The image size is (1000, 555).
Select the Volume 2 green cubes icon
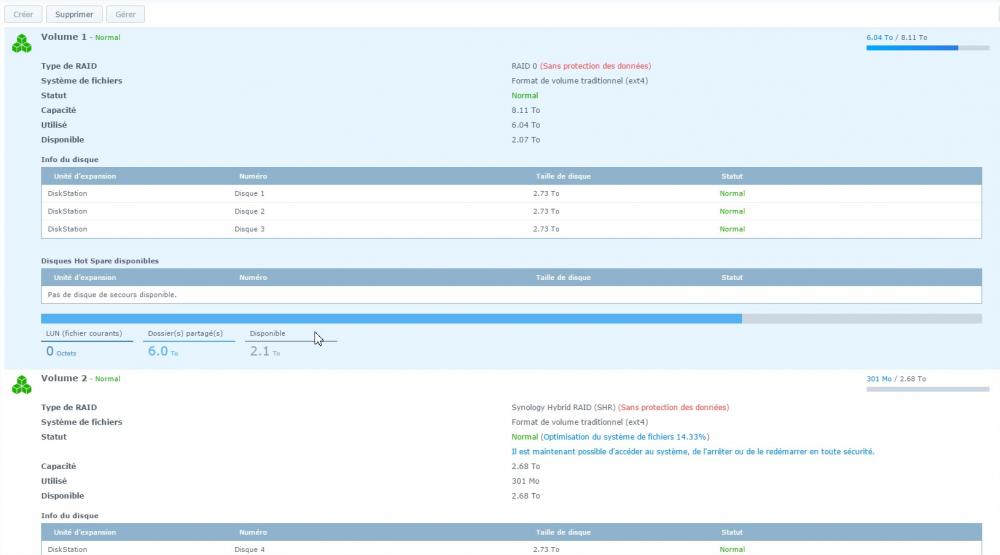(21, 385)
